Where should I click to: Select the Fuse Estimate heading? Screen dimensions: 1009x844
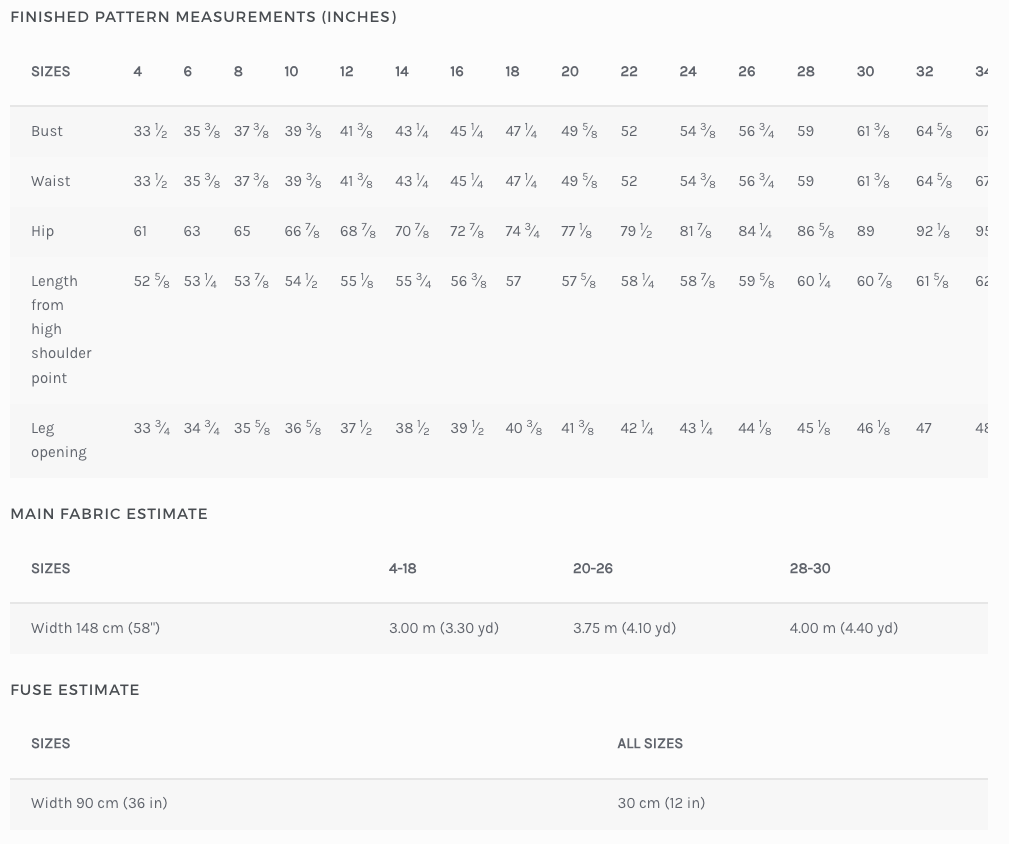(75, 690)
